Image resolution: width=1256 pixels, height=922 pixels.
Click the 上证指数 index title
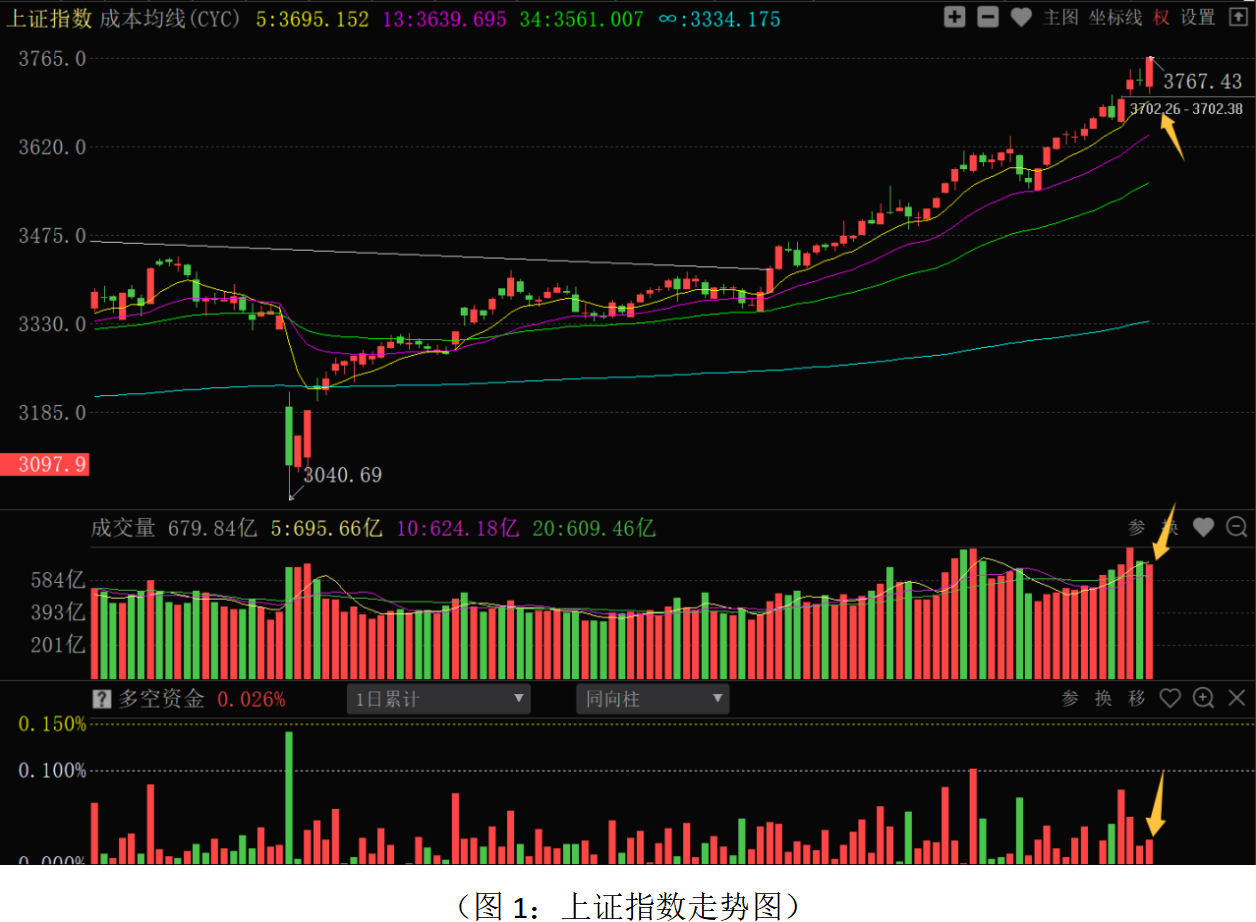(50, 19)
